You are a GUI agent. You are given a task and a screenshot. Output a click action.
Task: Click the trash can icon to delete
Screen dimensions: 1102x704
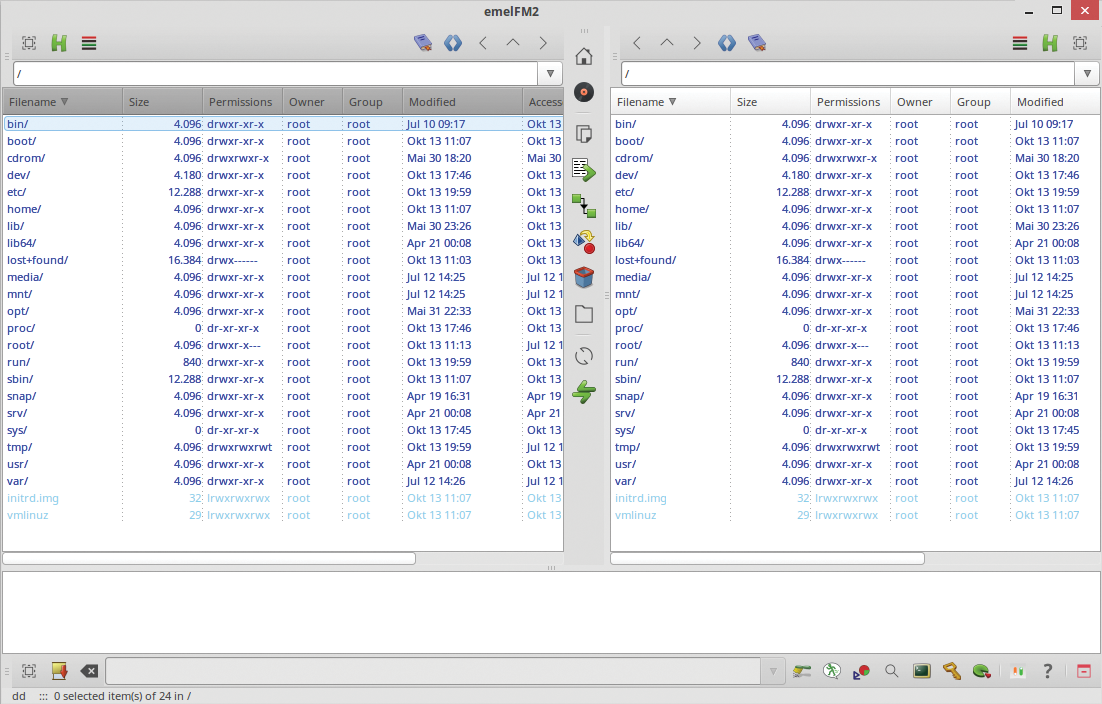tap(584, 277)
